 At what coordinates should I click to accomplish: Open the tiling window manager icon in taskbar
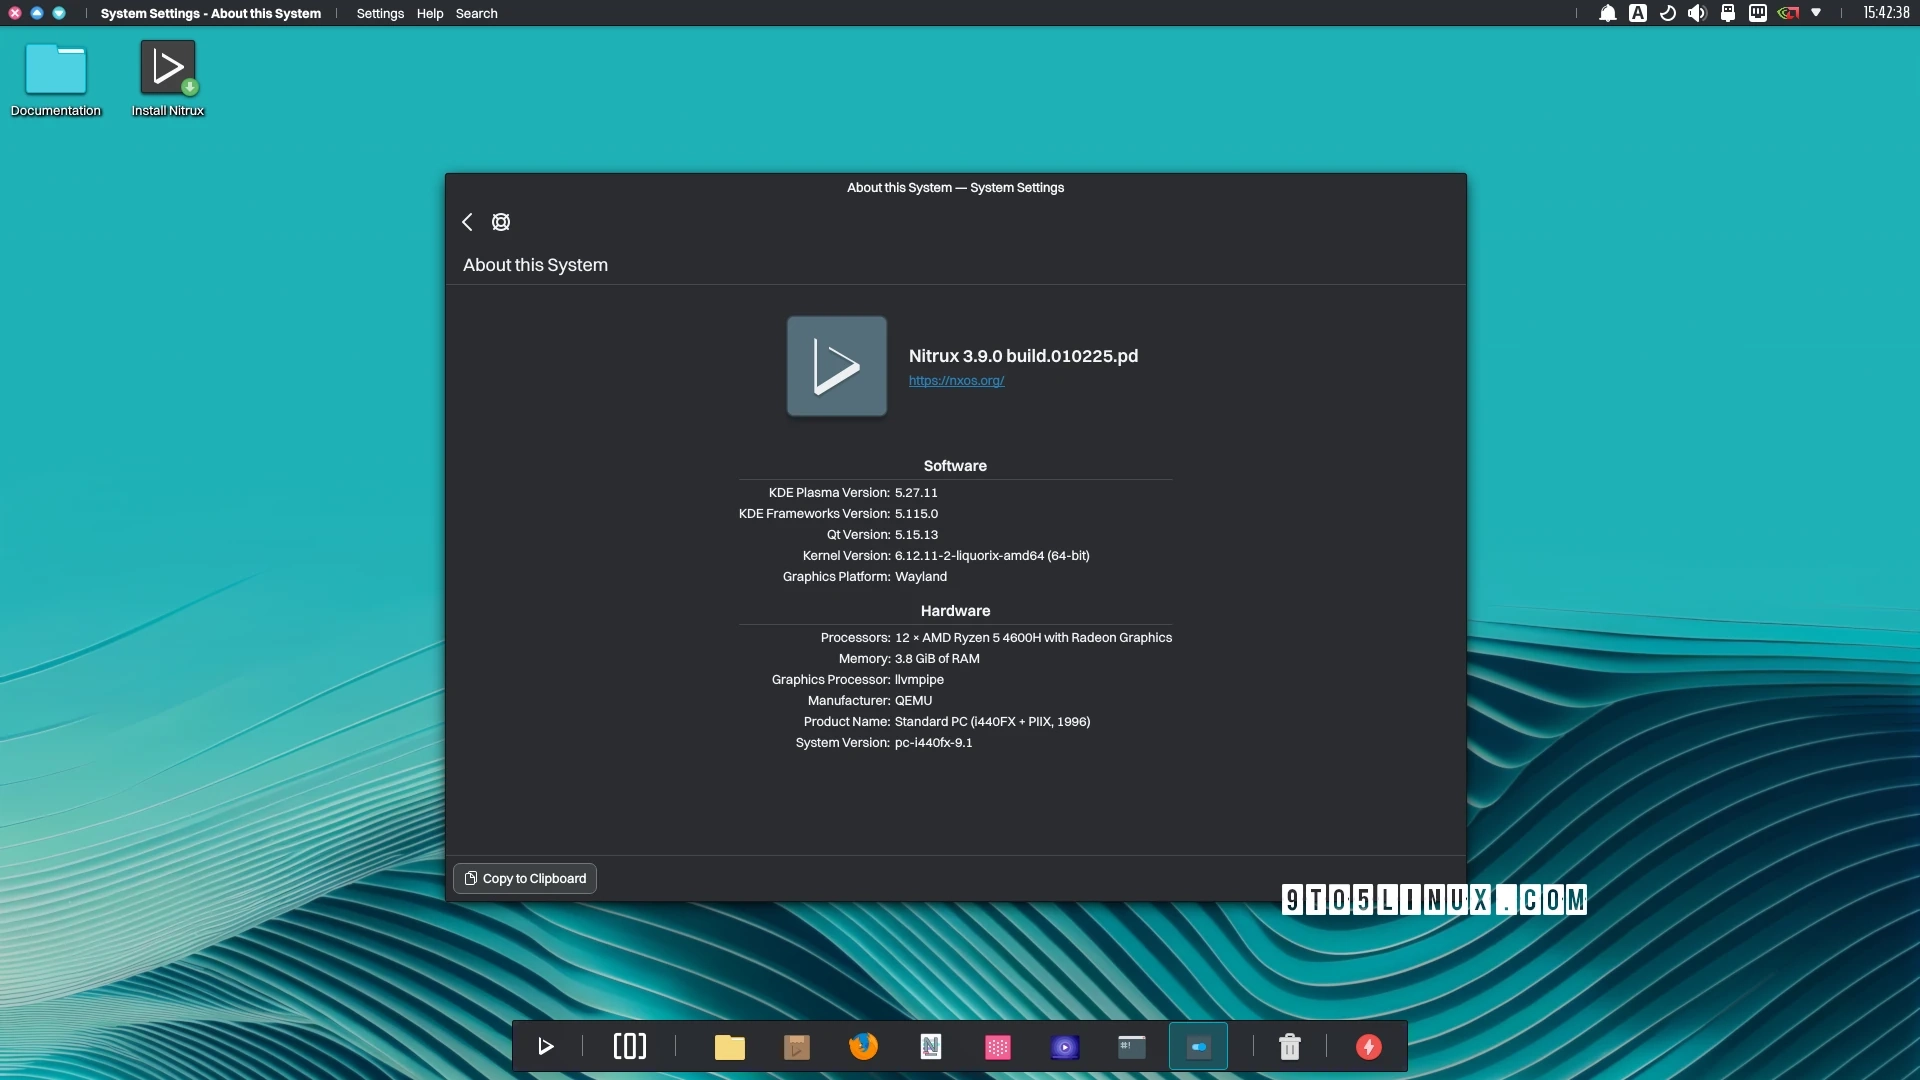tap(629, 1046)
